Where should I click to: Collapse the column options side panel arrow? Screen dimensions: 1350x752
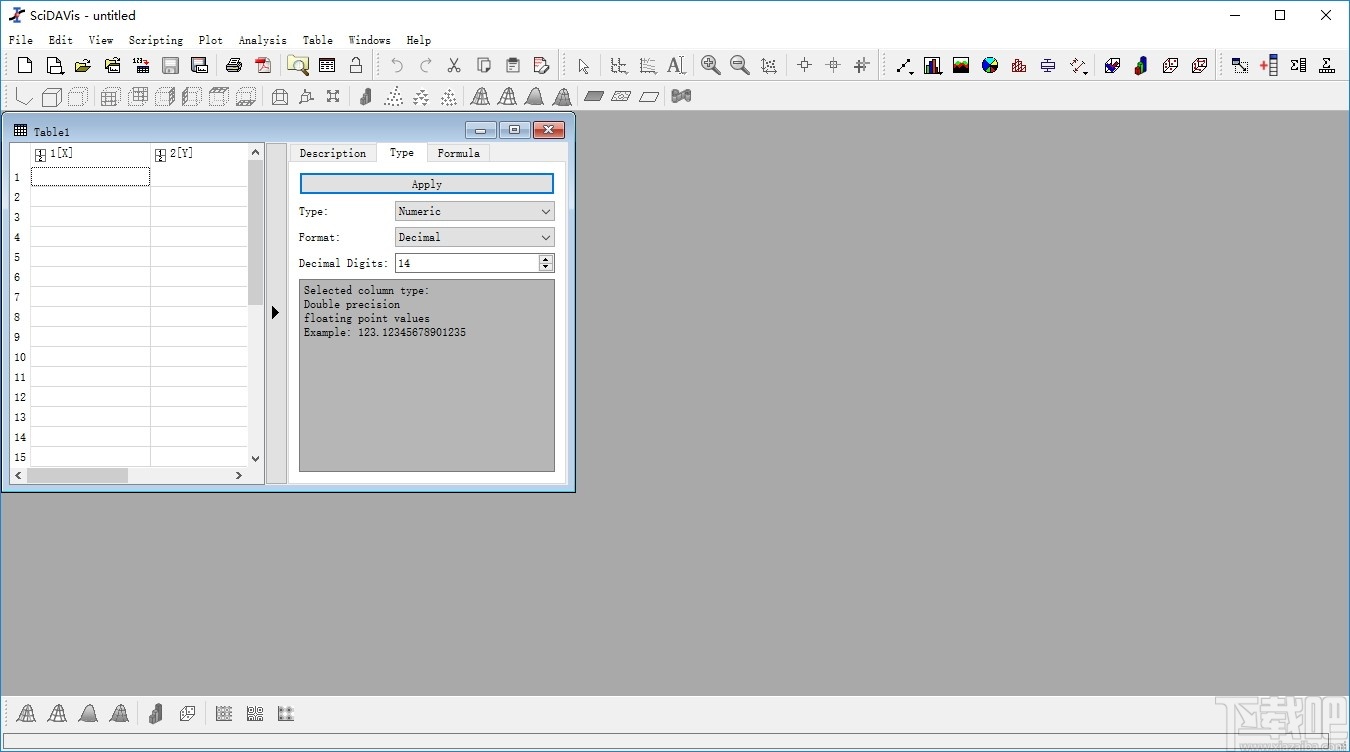click(276, 313)
